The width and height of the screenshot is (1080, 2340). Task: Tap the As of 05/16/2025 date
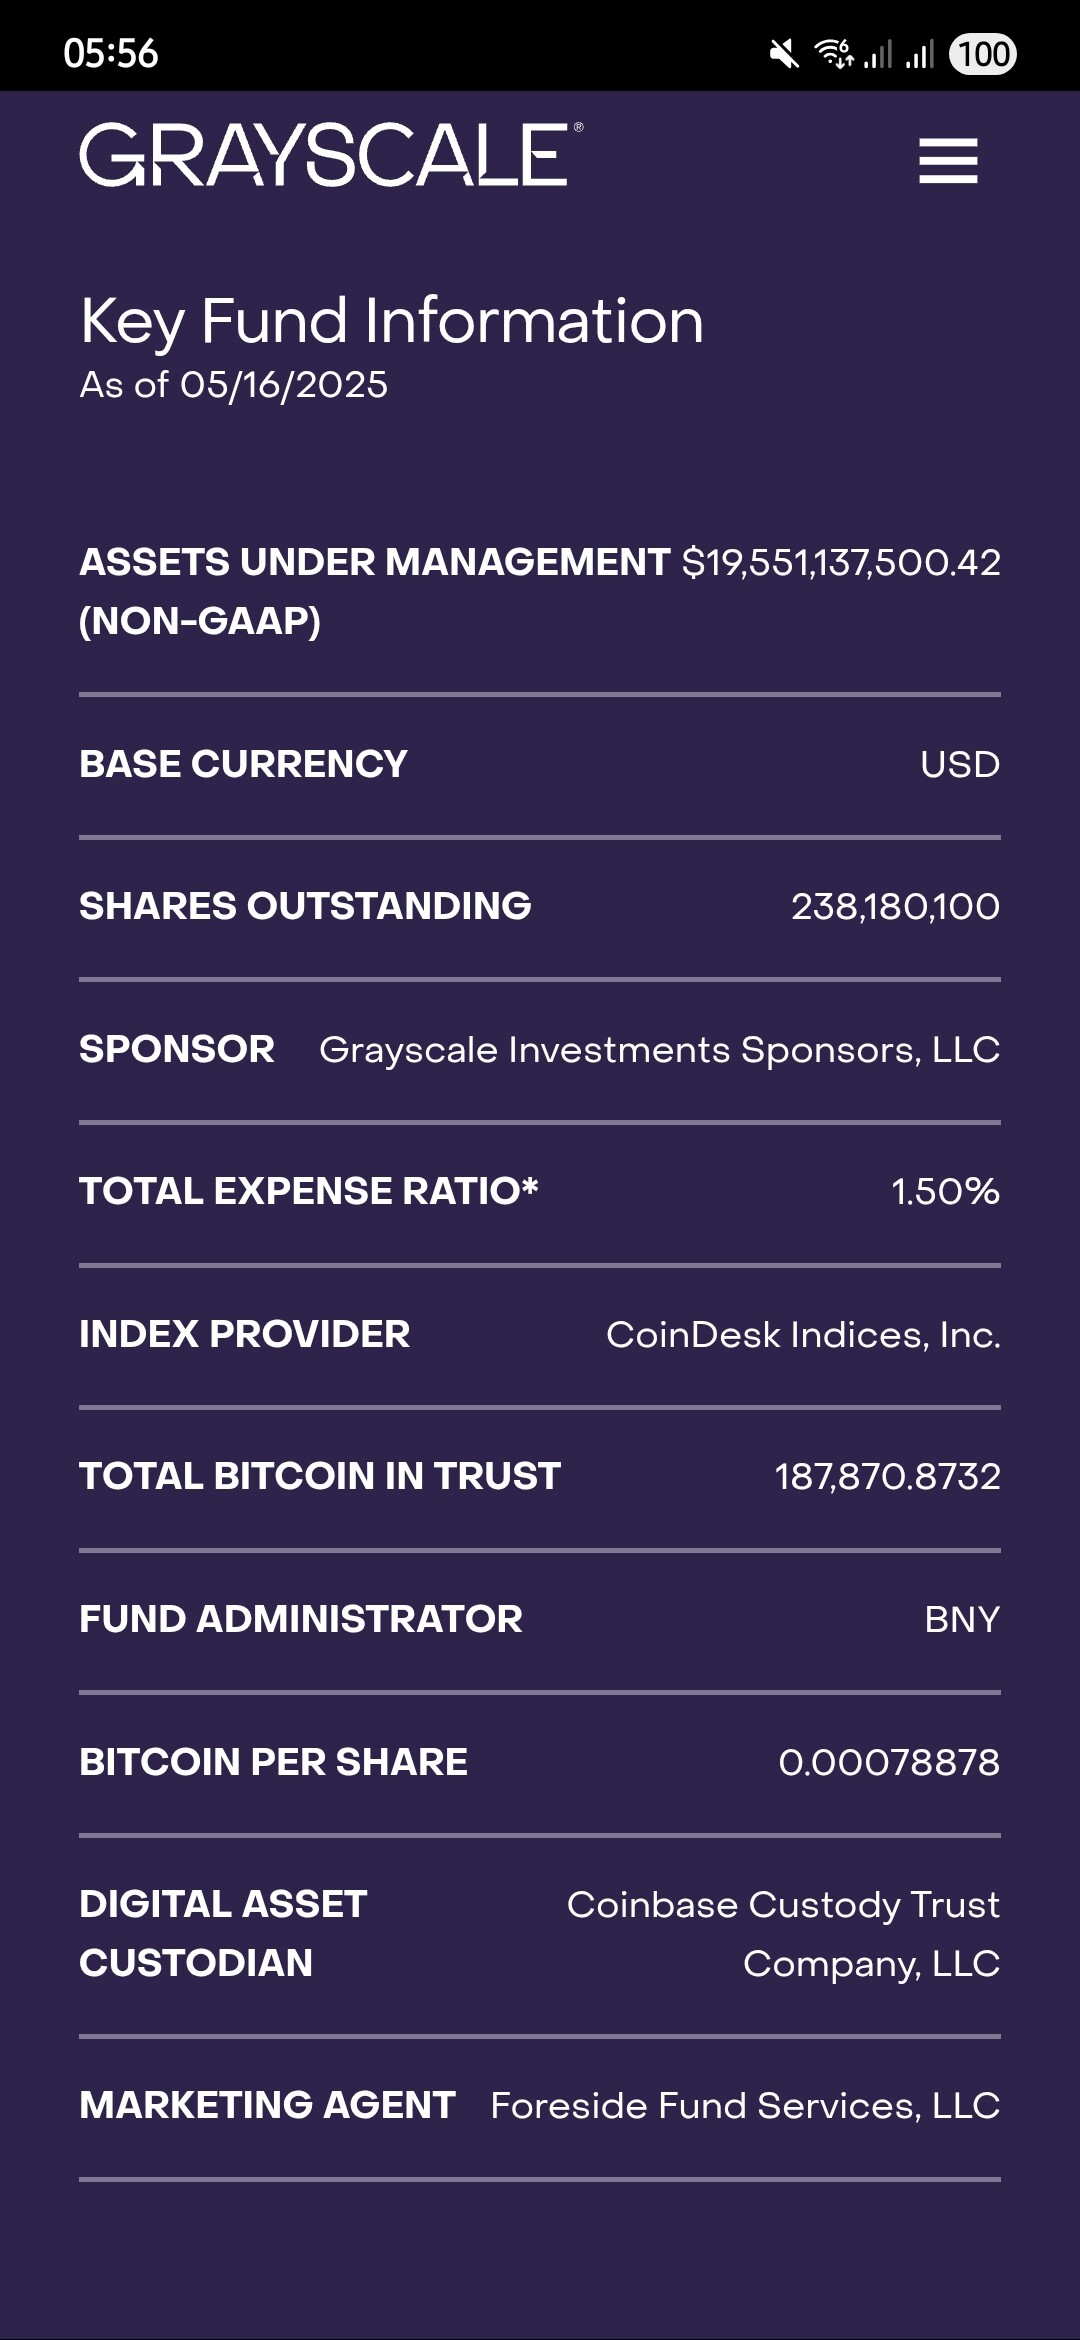click(234, 385)
